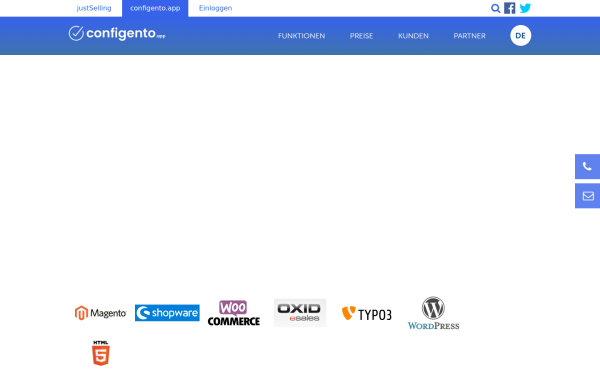
Task: Open the Einloggen login link
Action: click(215, 8)
